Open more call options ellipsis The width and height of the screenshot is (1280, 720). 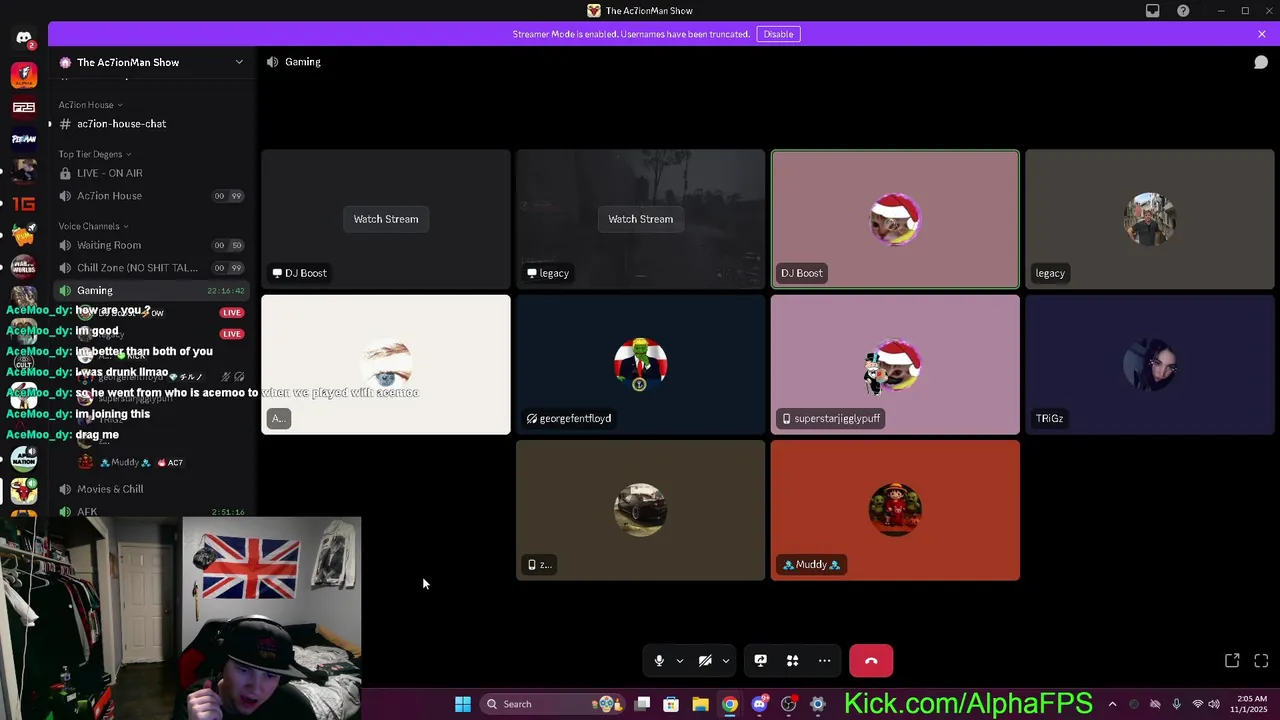point(824,661)
